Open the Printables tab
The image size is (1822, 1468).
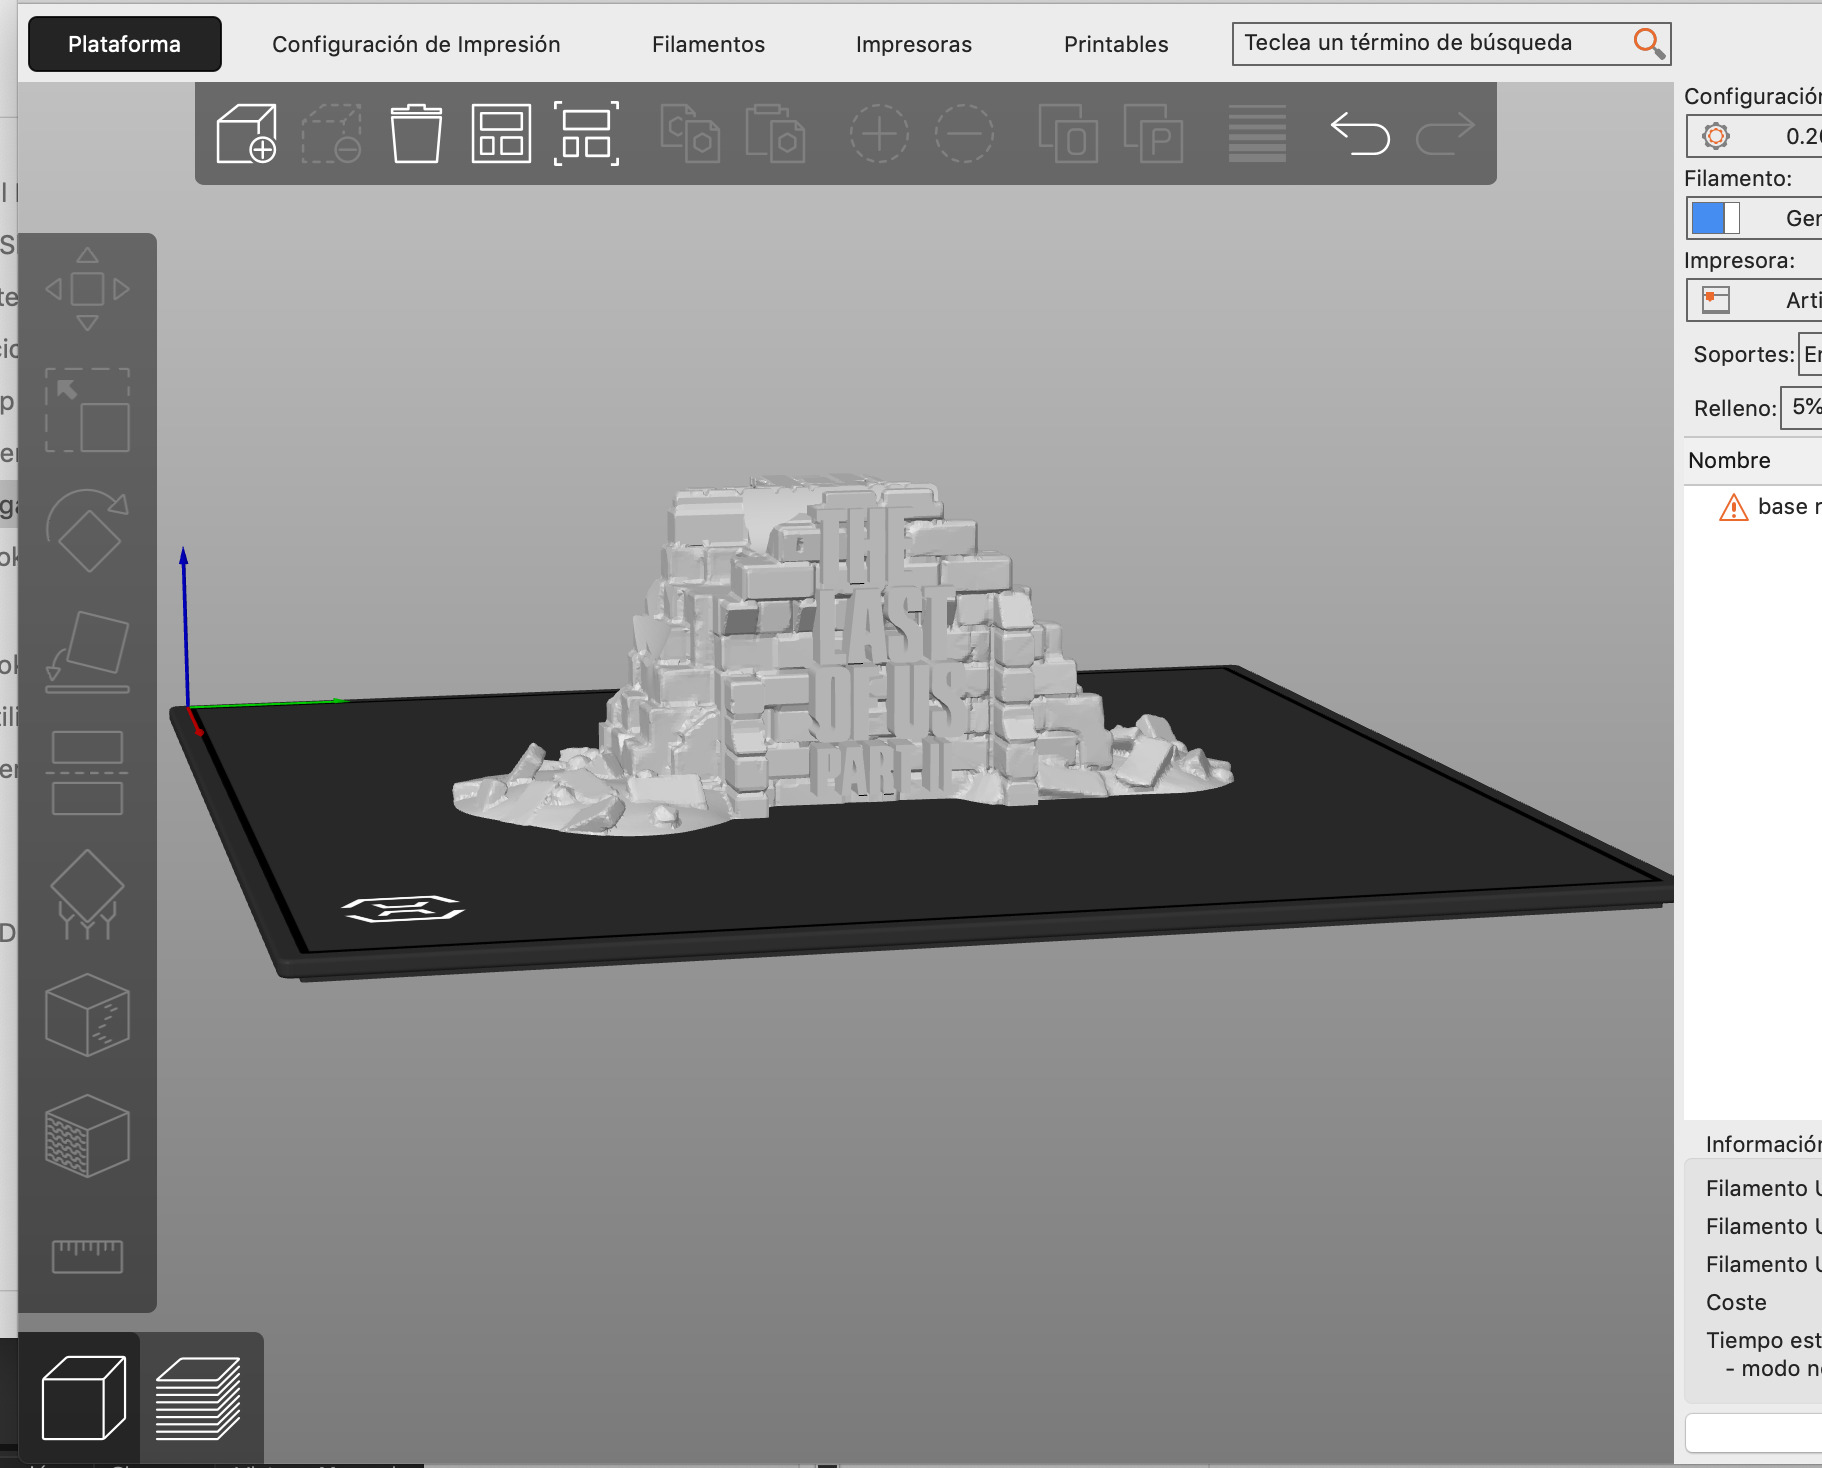pos(1116,44)
